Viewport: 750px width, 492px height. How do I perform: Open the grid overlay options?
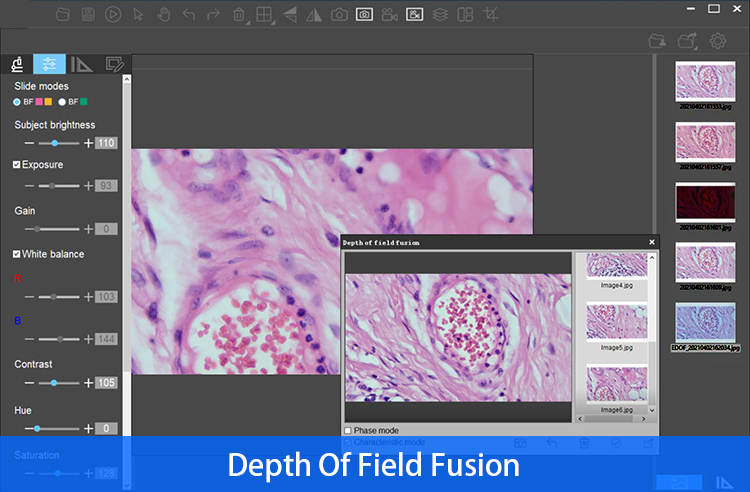(x=264, y=14)
